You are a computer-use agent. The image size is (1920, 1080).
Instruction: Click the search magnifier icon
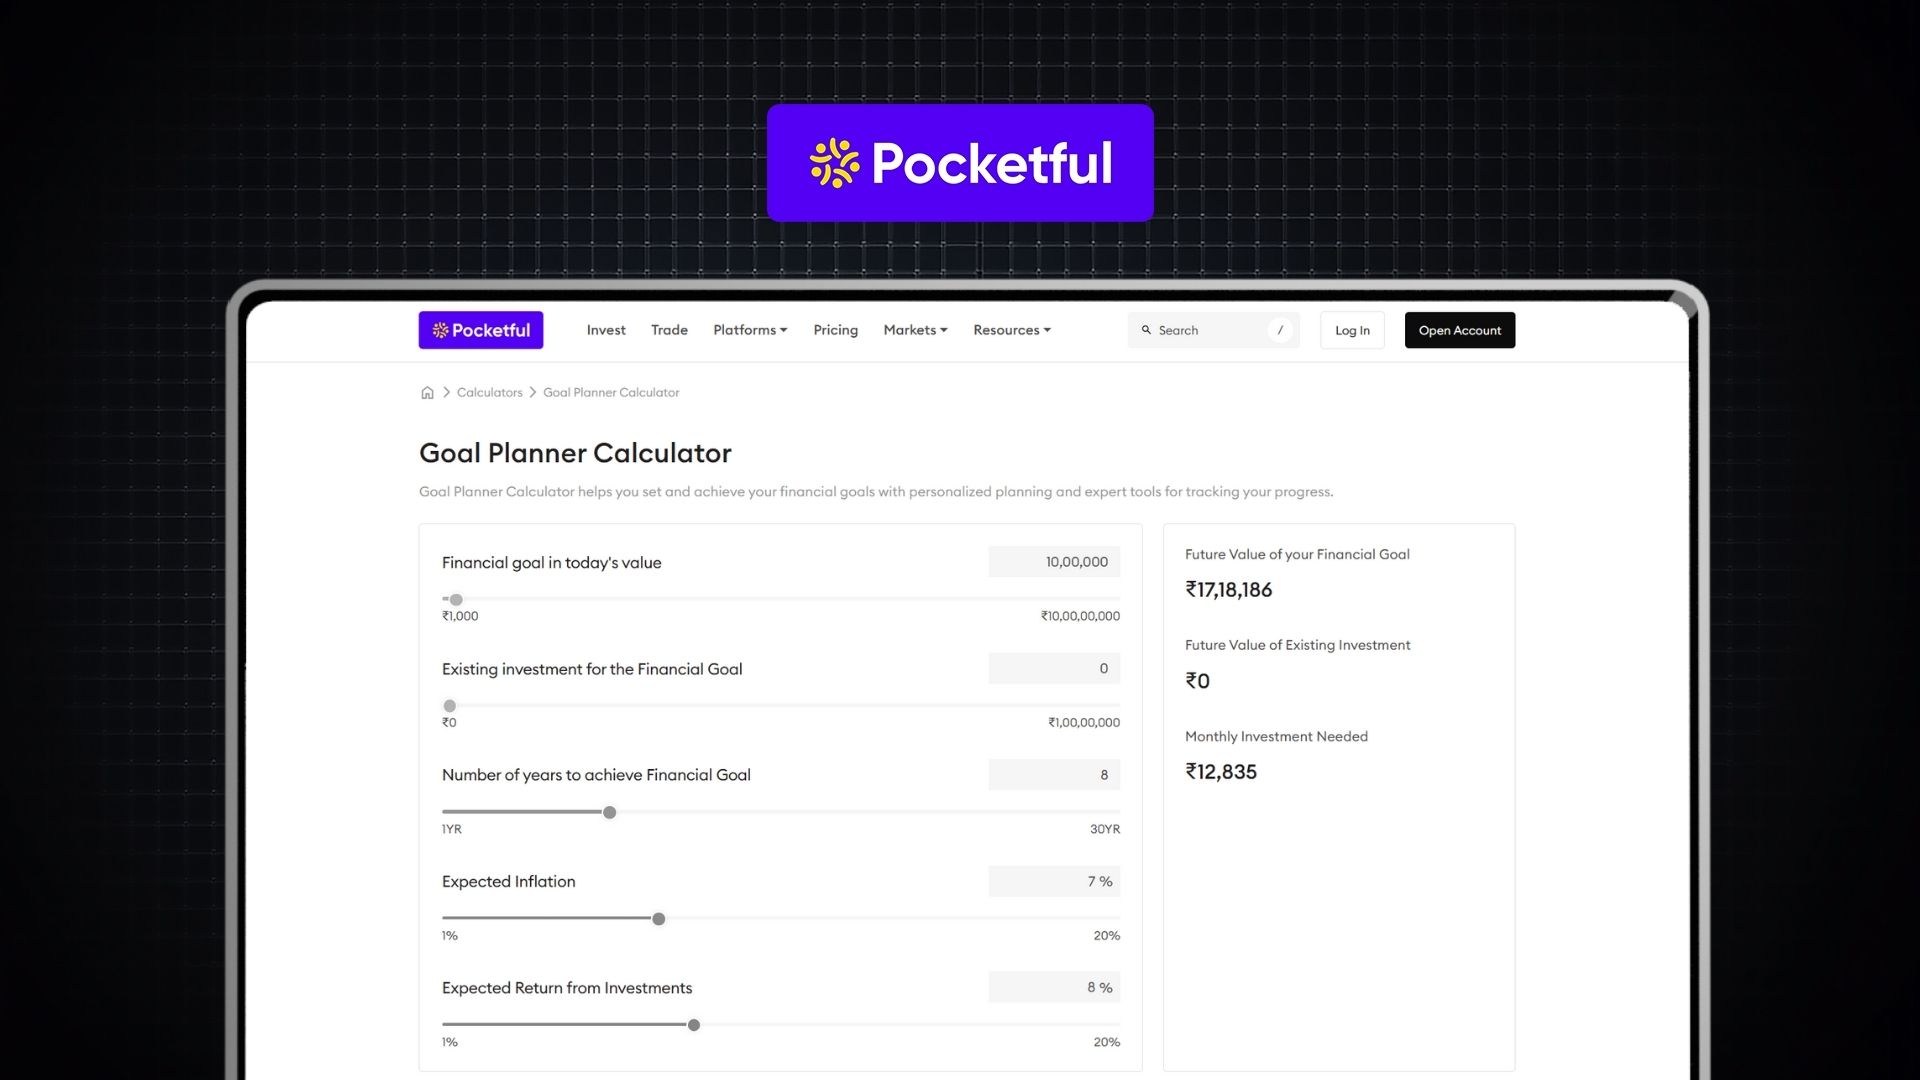point(1146,330)
